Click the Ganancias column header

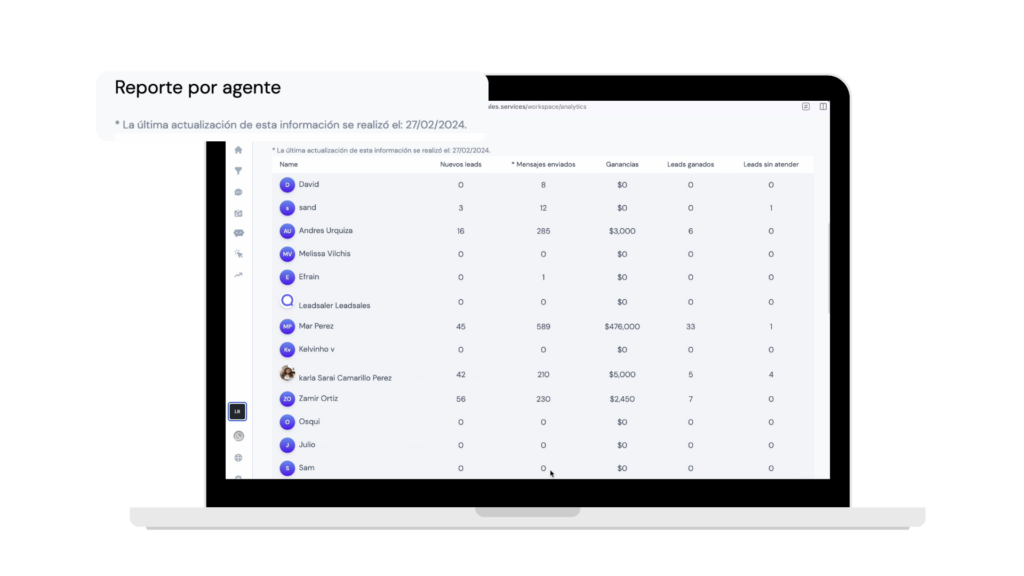(x=622, y=165)
